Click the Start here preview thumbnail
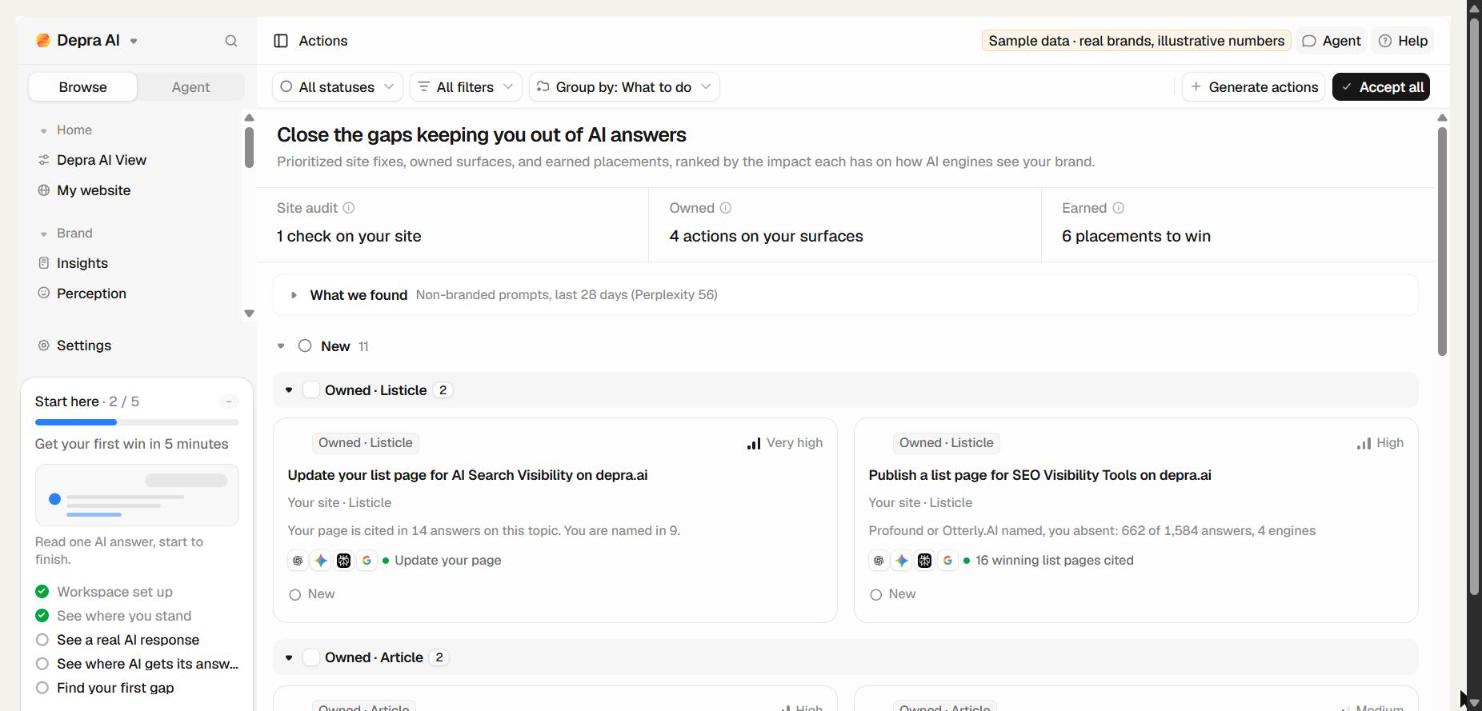The image size is (1482, 711). click(x=137, y=495)
